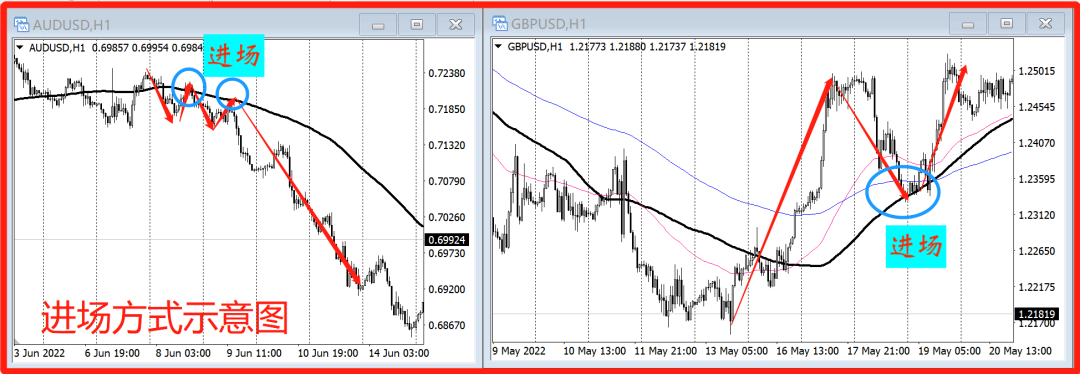Click price level 1.25015 on GBPUSD scale
Screen dimensions: 1080x374
pyautogui.click(x=1037, y=72)
